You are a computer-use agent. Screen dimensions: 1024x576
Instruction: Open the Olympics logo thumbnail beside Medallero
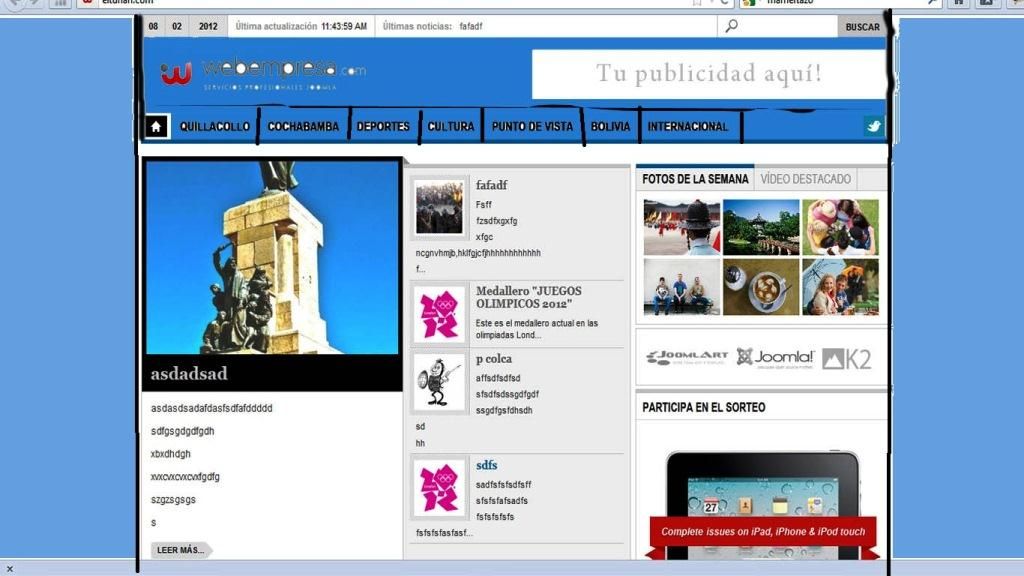[x=439, y=315]
